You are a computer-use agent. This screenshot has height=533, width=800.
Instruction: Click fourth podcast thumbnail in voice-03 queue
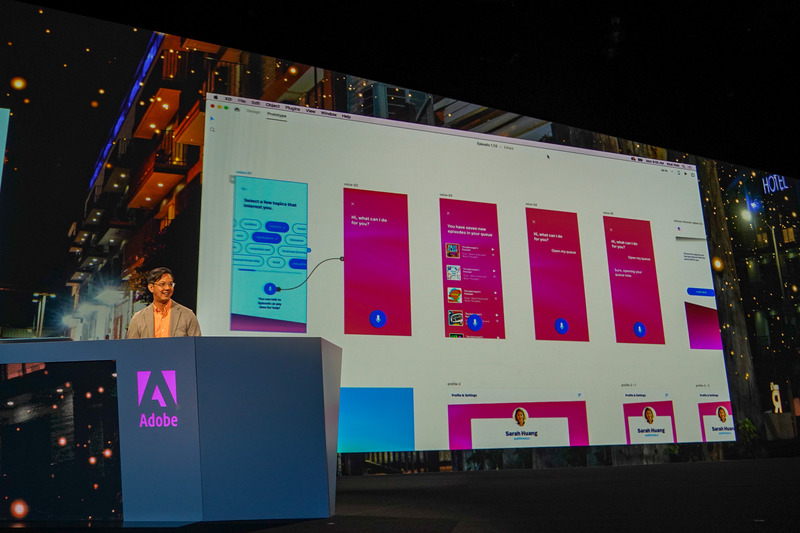456,318
